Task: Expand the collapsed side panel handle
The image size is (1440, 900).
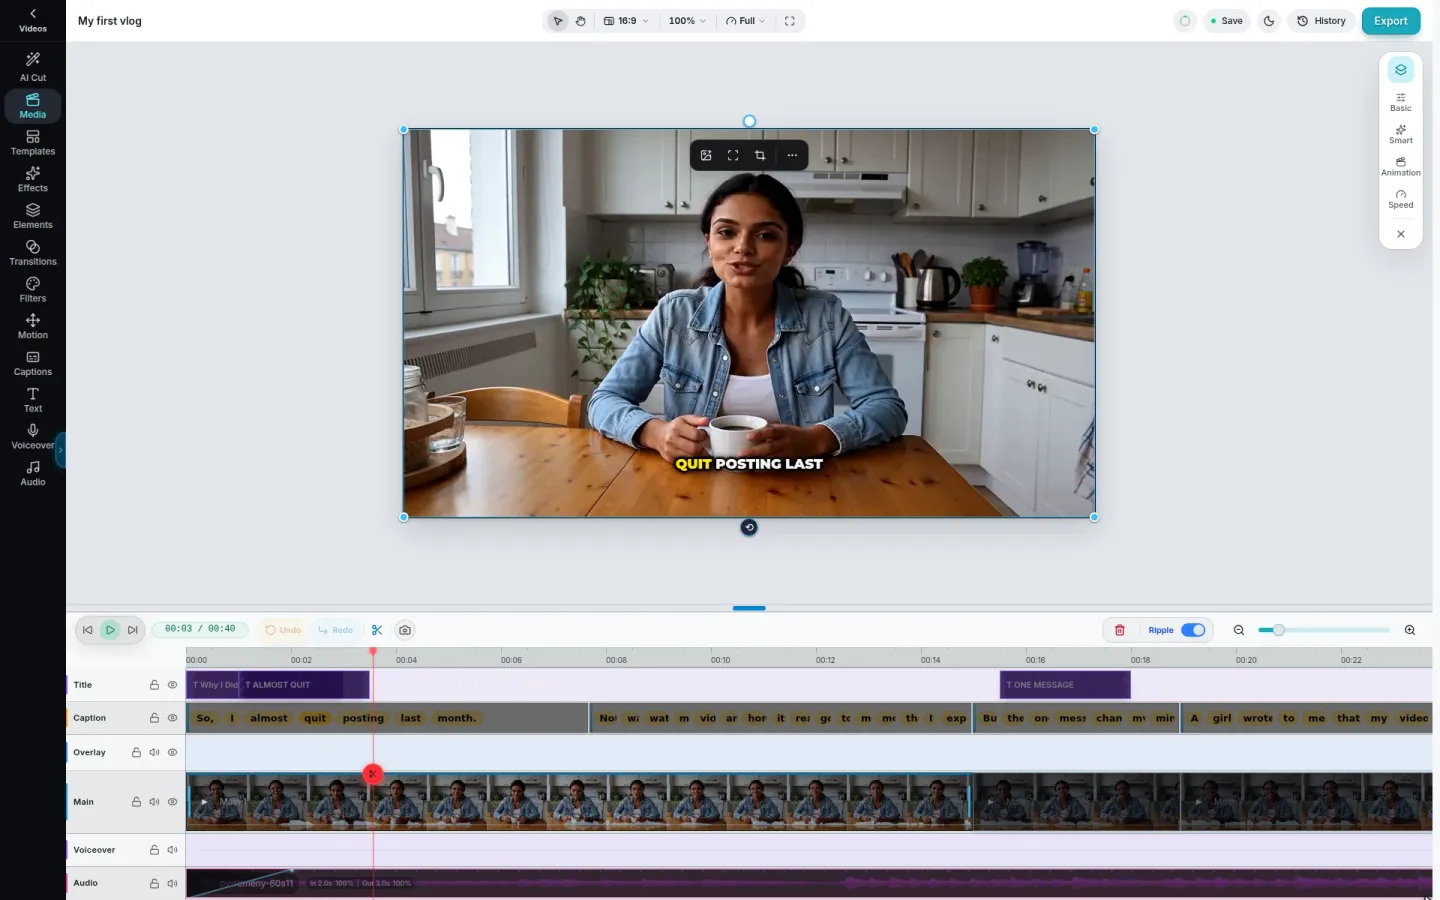Action: (x=60, y=450)
